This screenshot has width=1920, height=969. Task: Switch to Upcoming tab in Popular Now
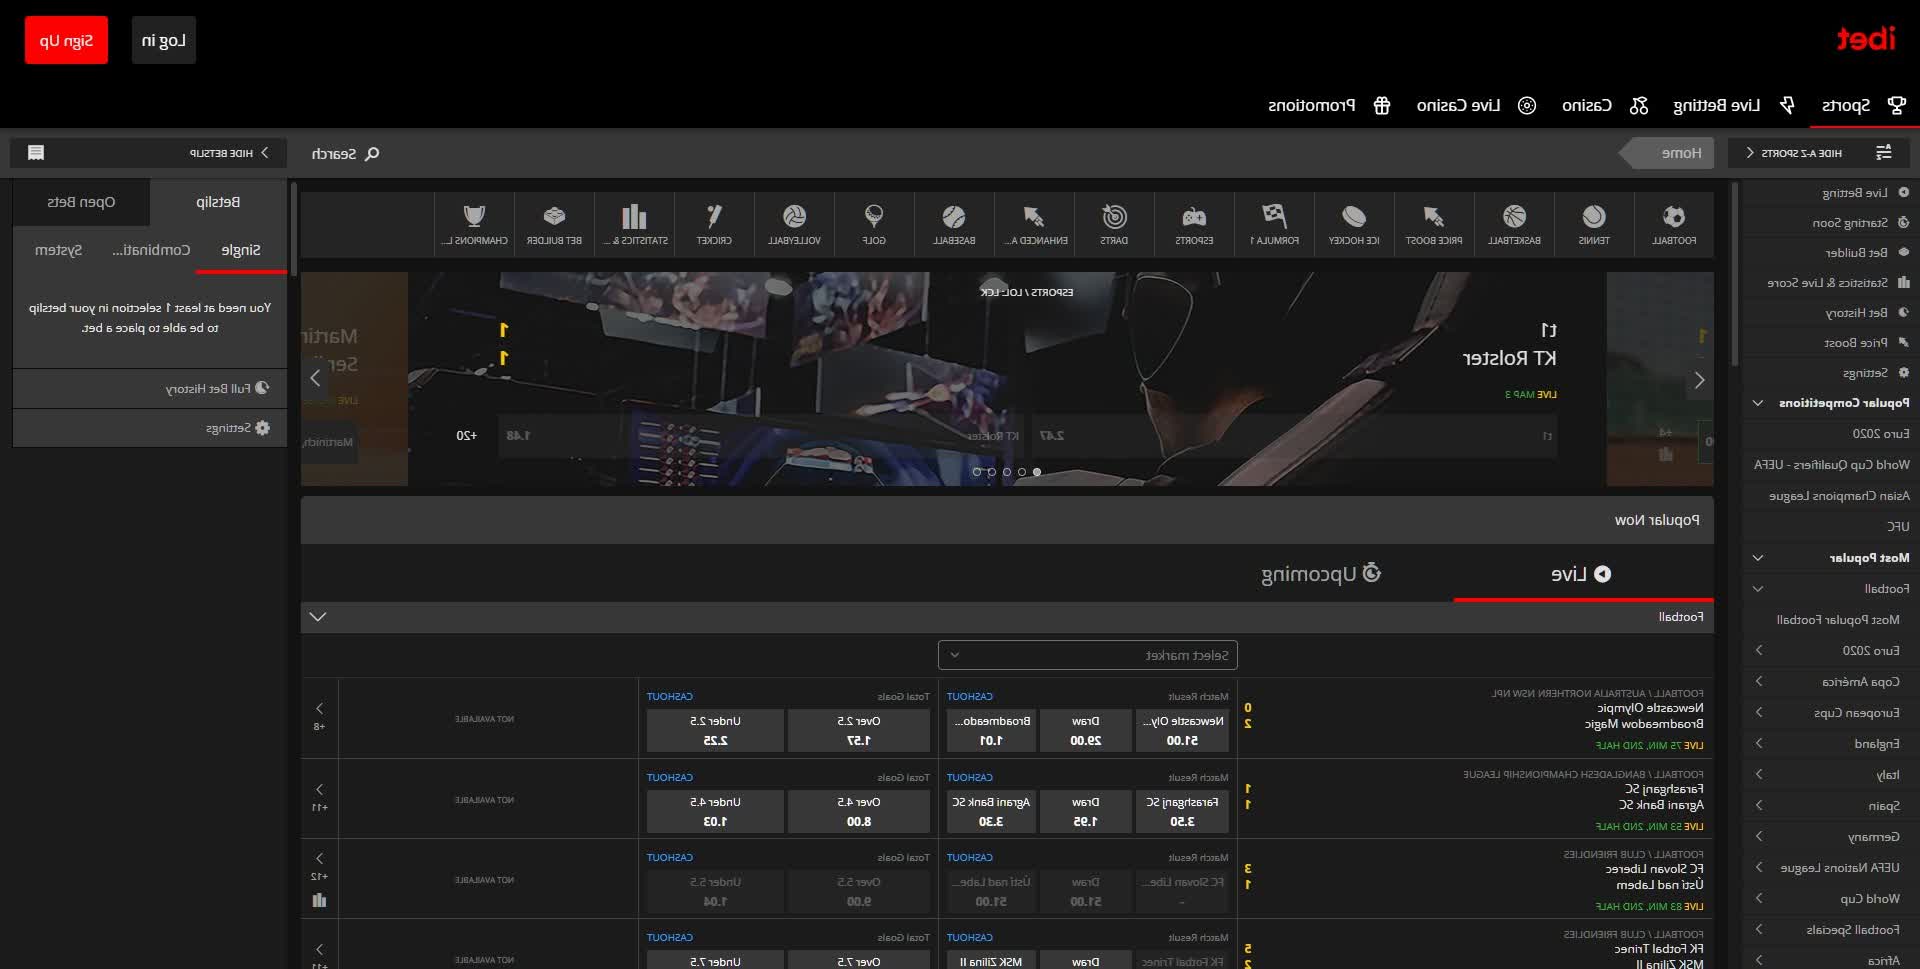pos(1320,574)
